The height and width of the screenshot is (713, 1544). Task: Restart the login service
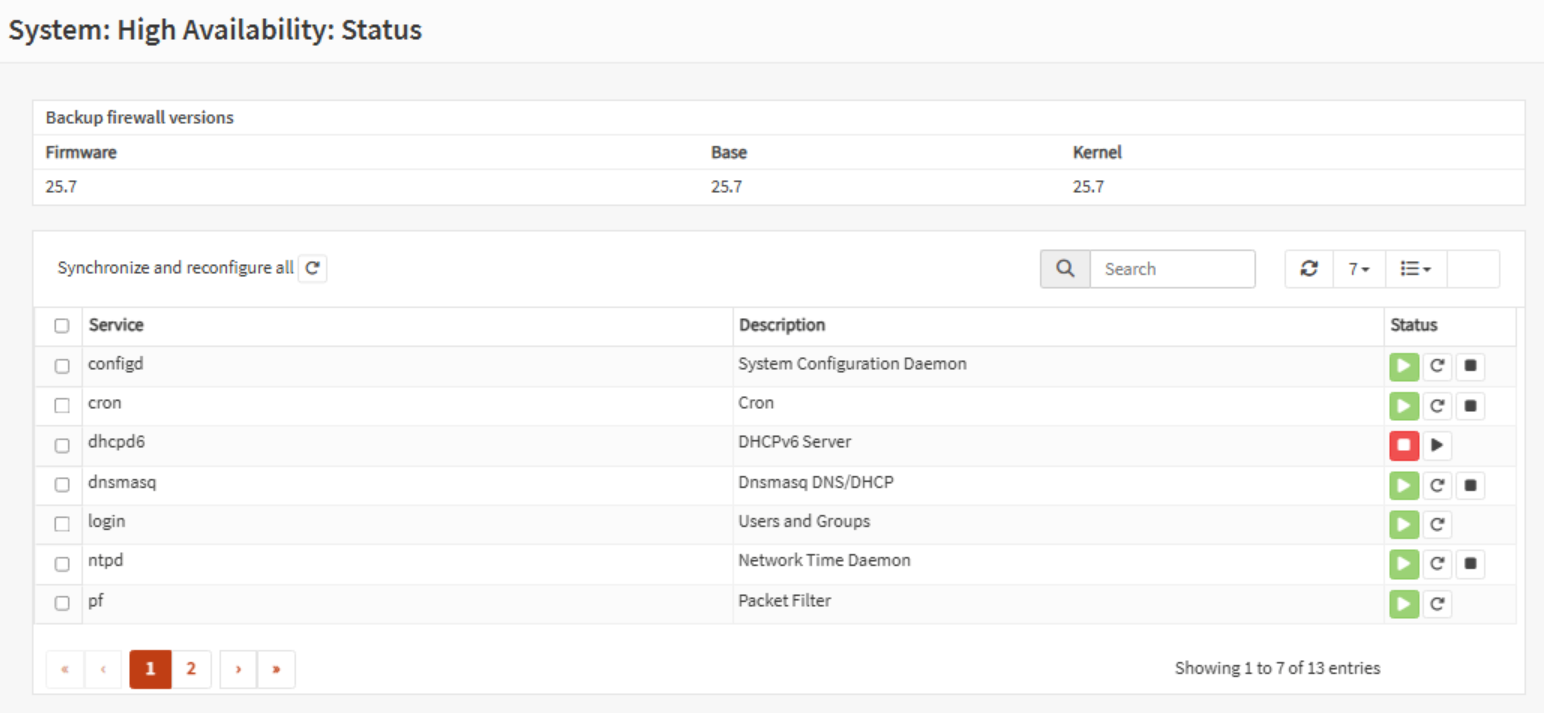pos(1436,525)
